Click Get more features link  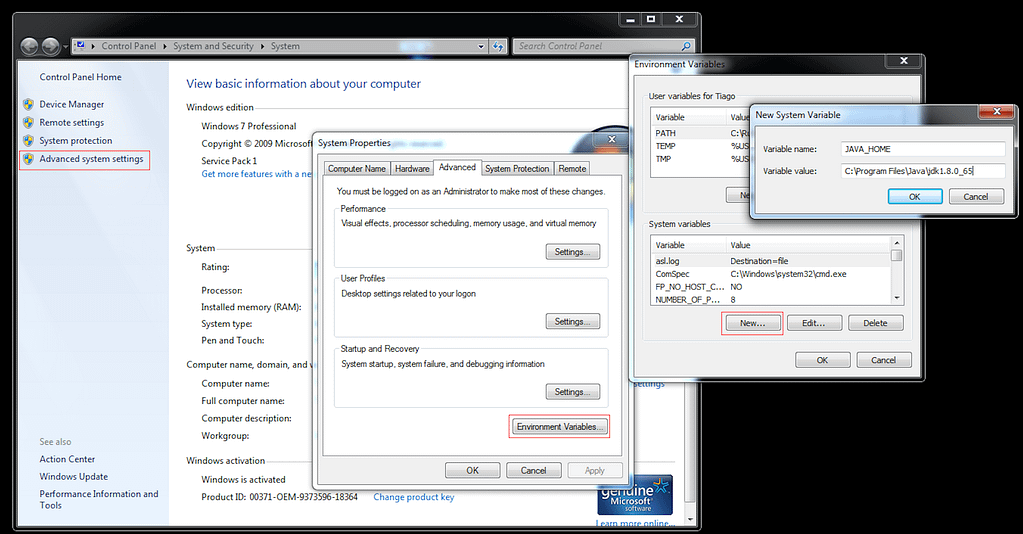pyautogui.click(x=257, y=174)
